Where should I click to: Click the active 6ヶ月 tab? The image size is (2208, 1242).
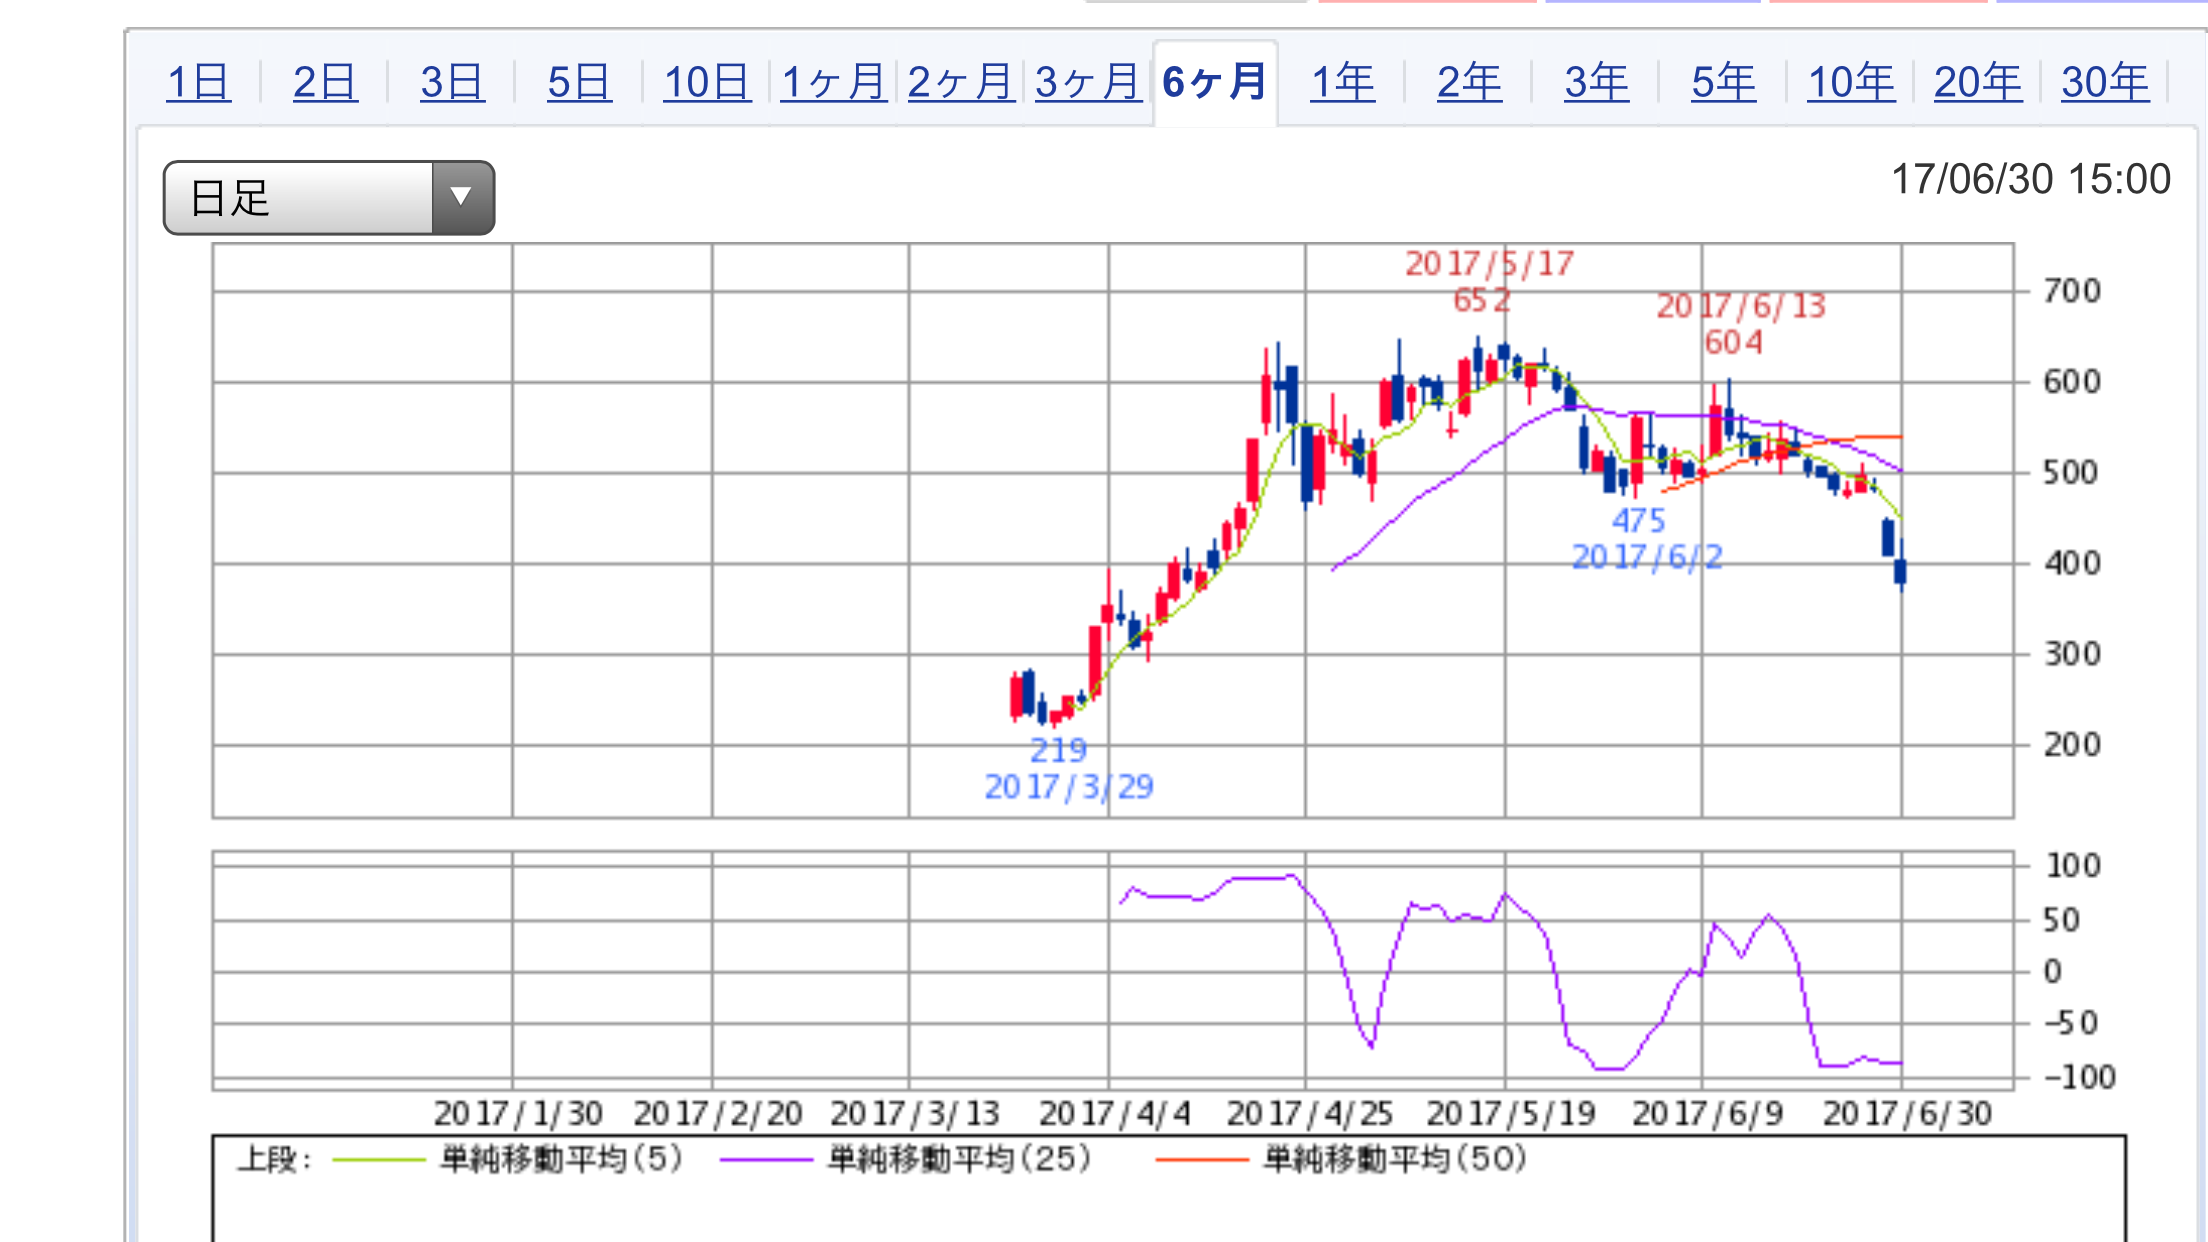coord(1215,82)
